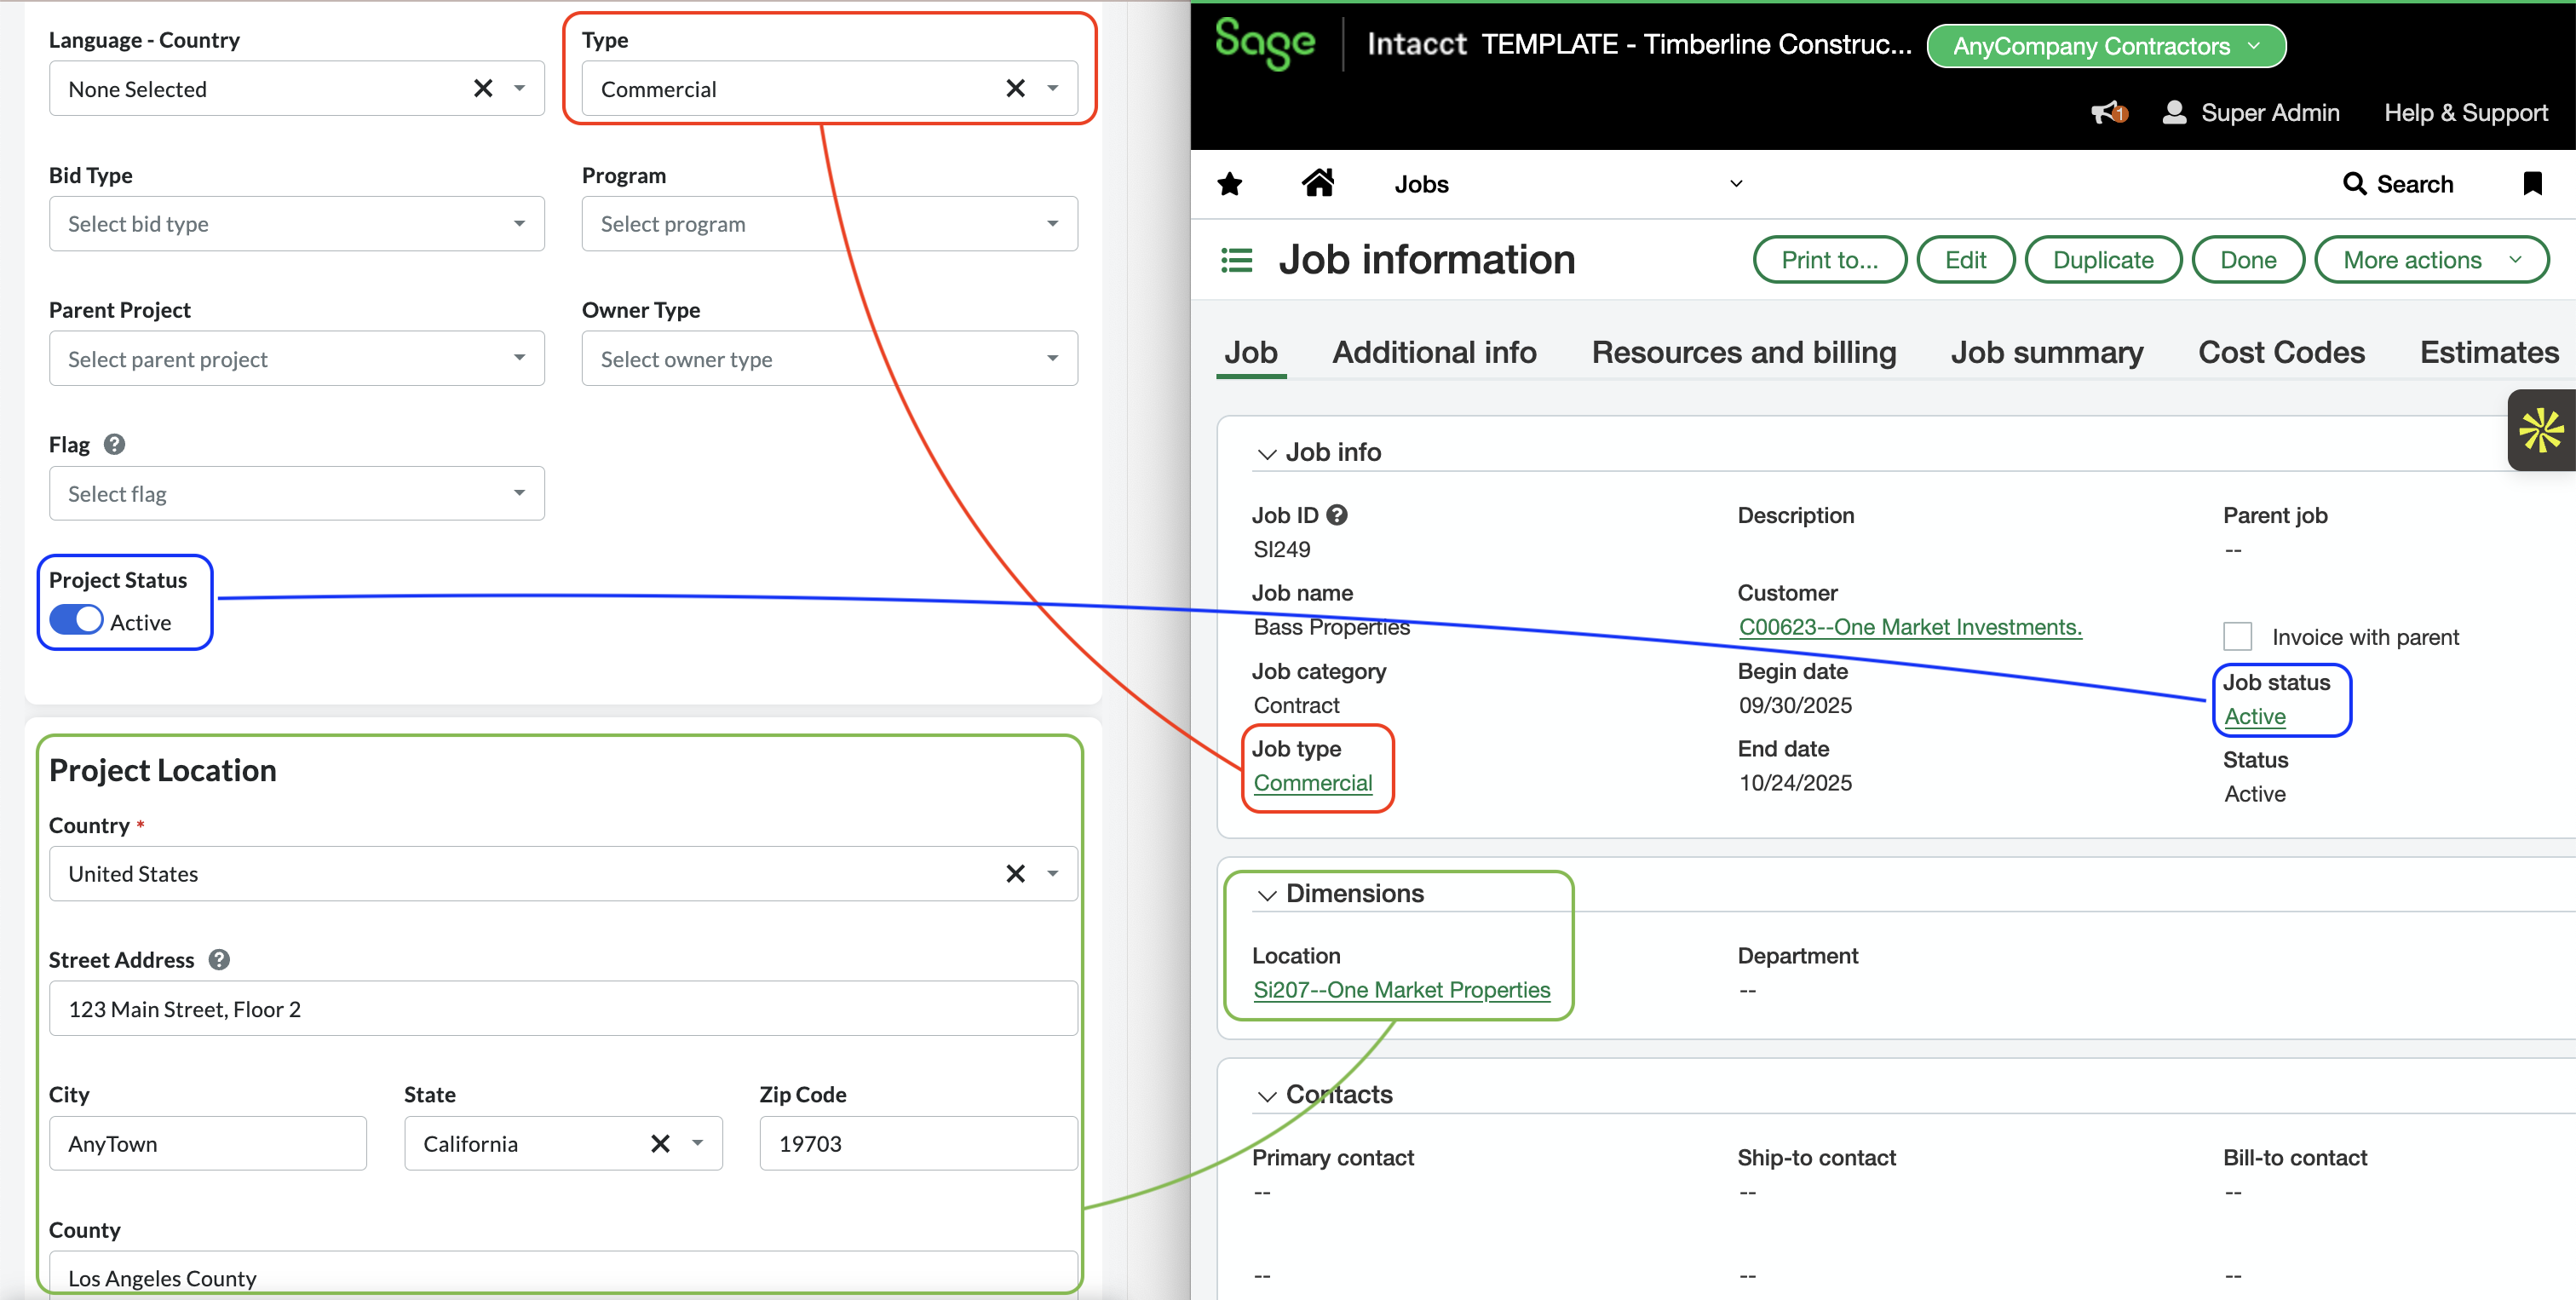Screen dimensions: 2576x1300
Task: Open the yellow Sage assistant icon on right edge
Action: click(2541, 431)
